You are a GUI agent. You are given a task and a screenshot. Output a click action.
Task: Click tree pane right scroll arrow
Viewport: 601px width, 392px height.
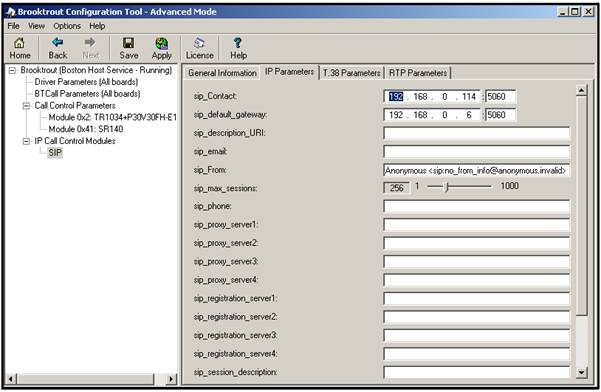[171, 379]
